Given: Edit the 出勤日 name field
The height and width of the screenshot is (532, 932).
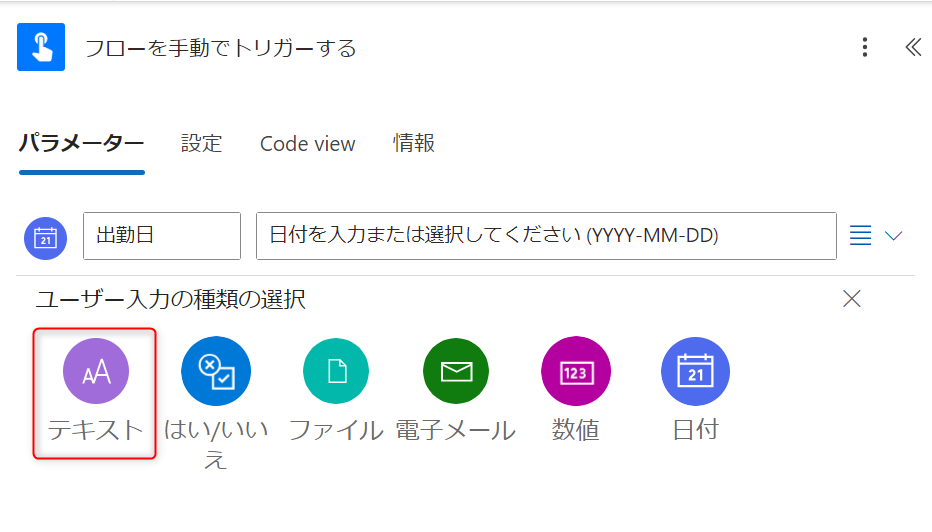Looking at the screenshot, I should coord(162,236).
